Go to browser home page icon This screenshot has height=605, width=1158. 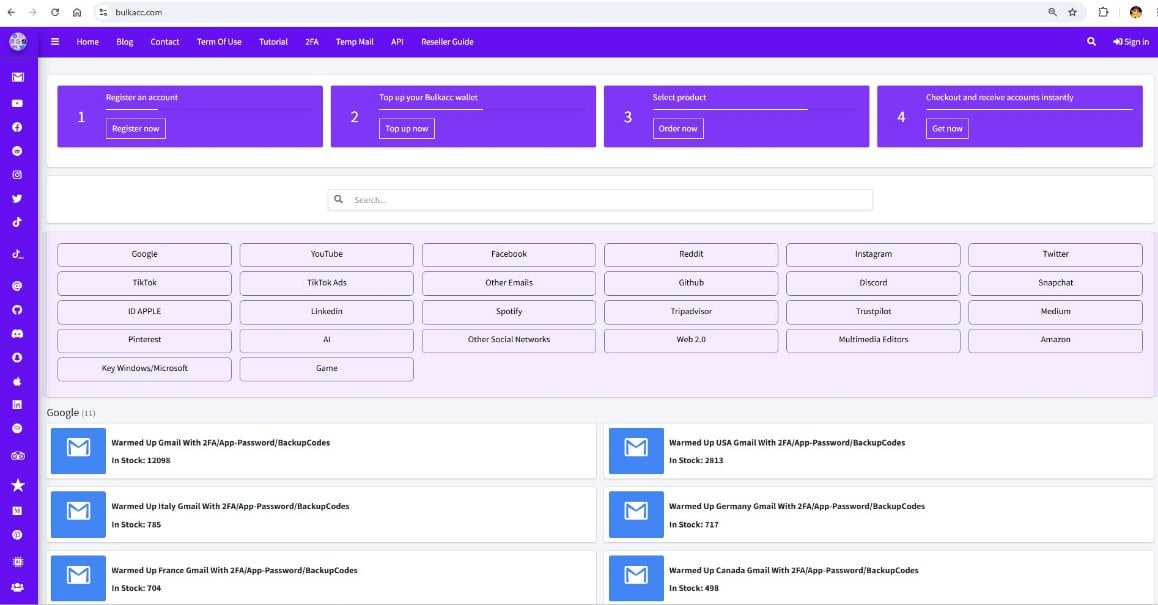click(77, 12)
